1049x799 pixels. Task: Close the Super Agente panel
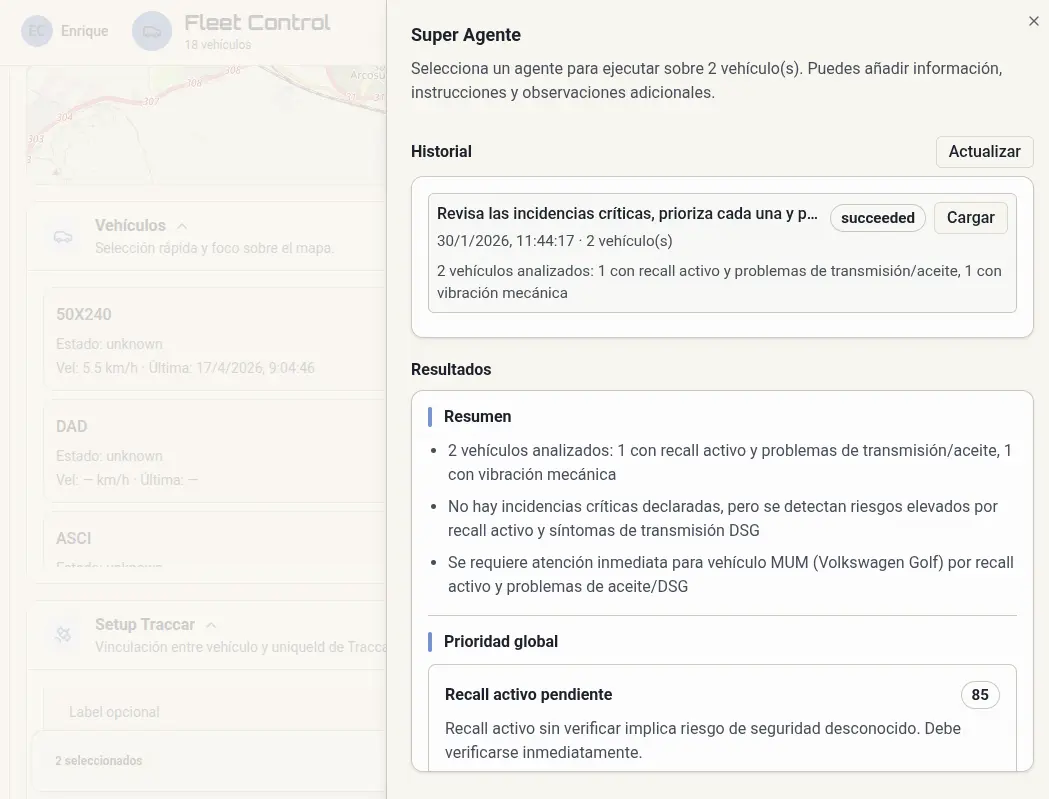click(x=1034, y=21)
